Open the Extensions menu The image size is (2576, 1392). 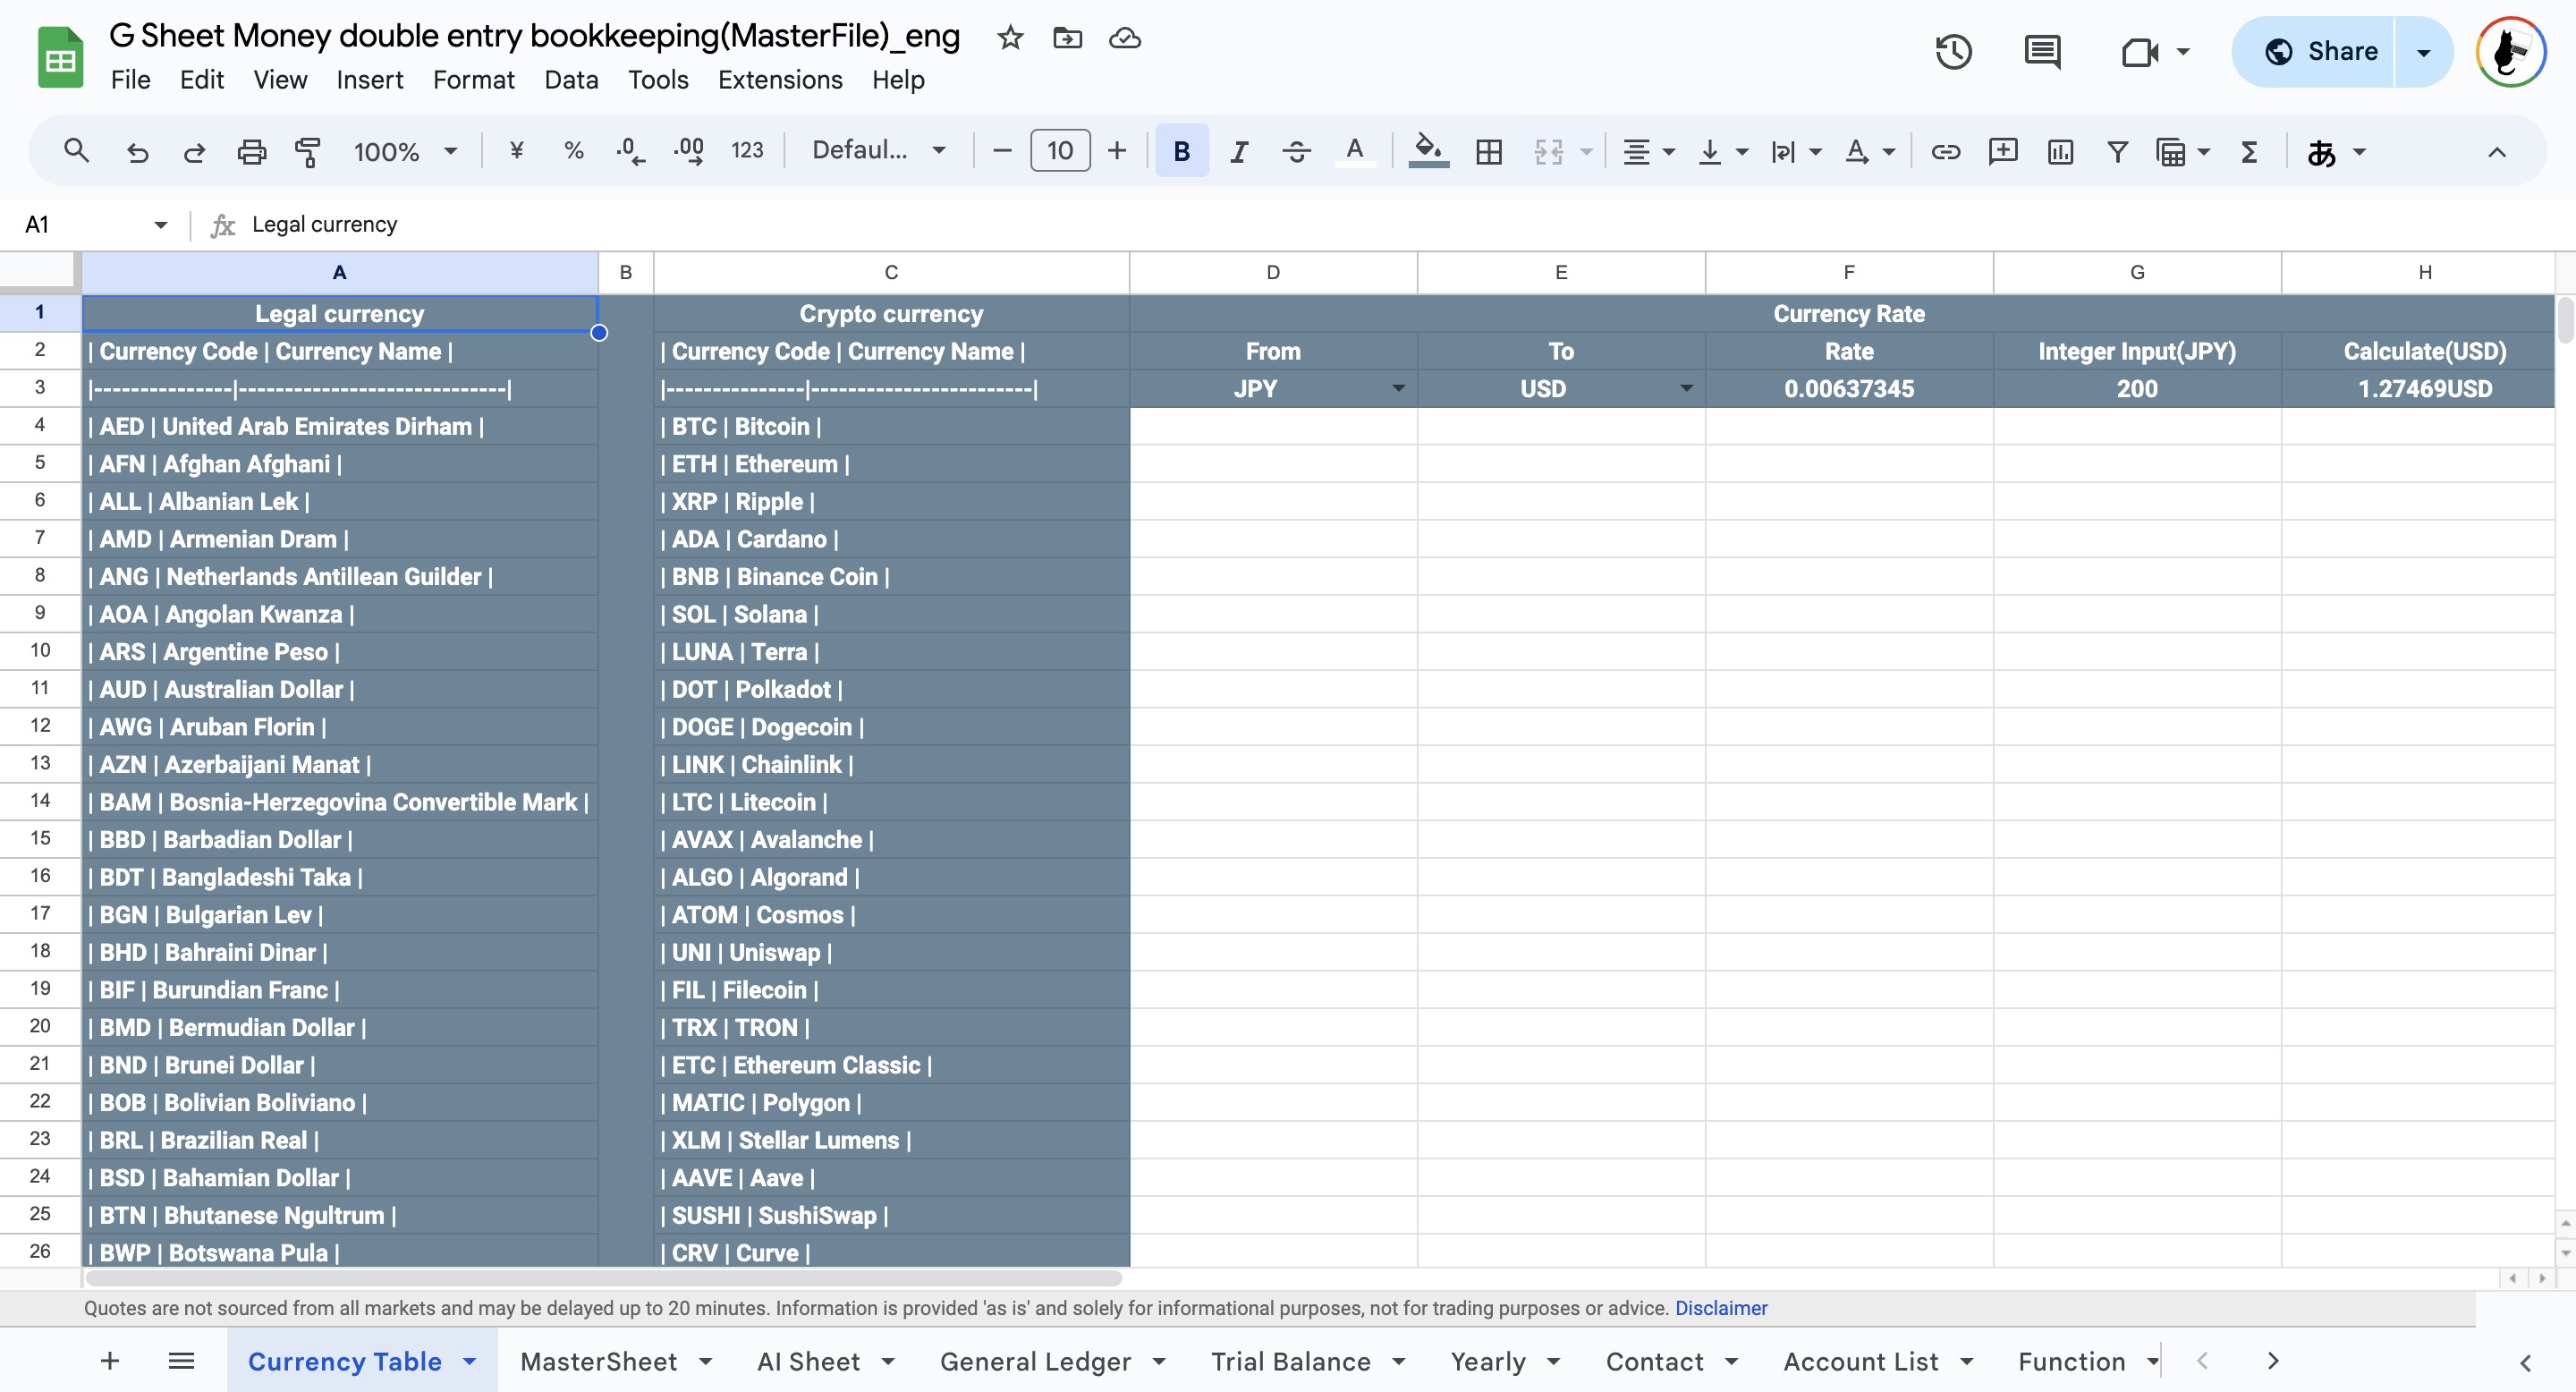[x=780, y=80]
